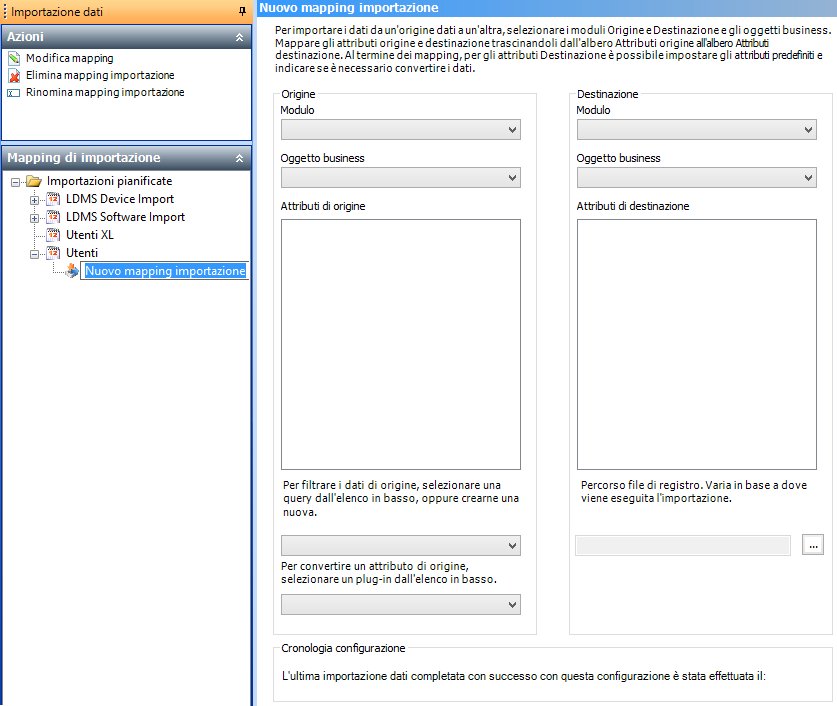Collapse the Azioni panel
The image size is (837, 706).
(240, 37)
